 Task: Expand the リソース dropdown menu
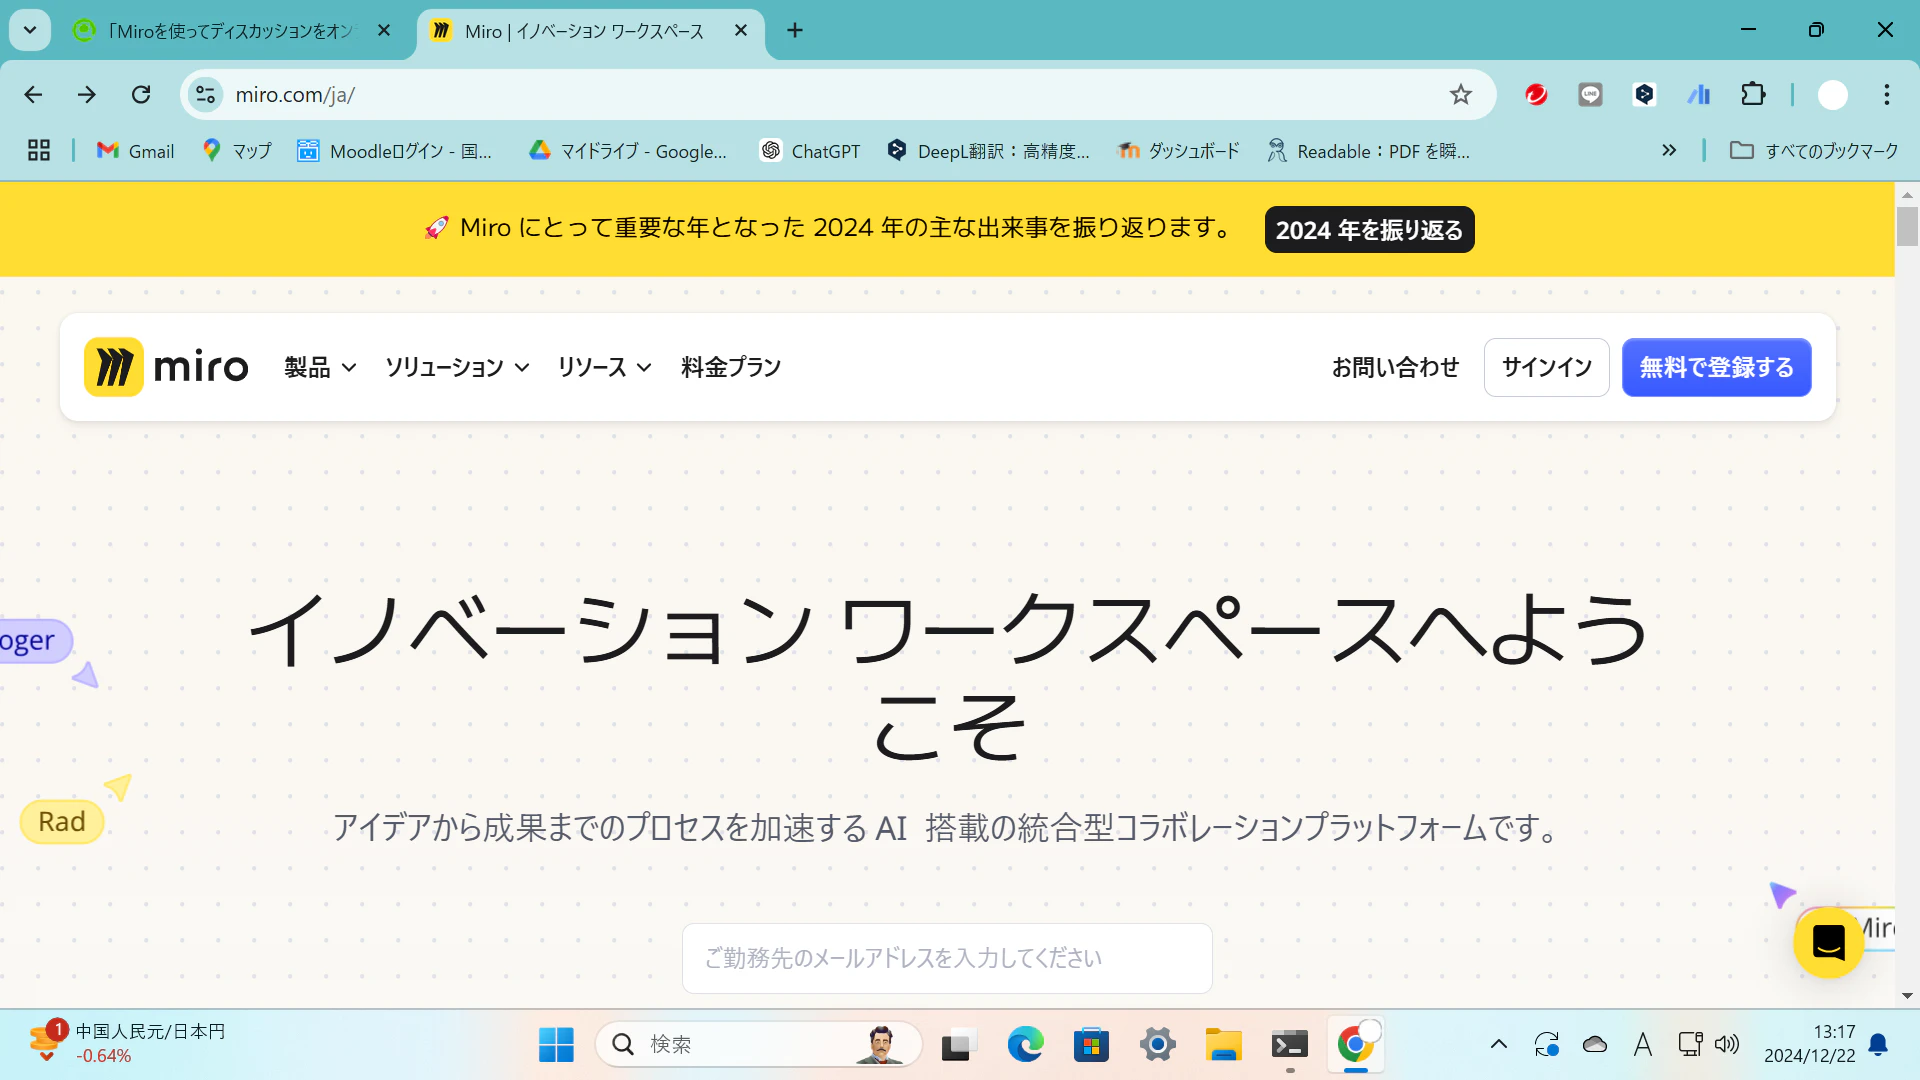coord(604,367)
